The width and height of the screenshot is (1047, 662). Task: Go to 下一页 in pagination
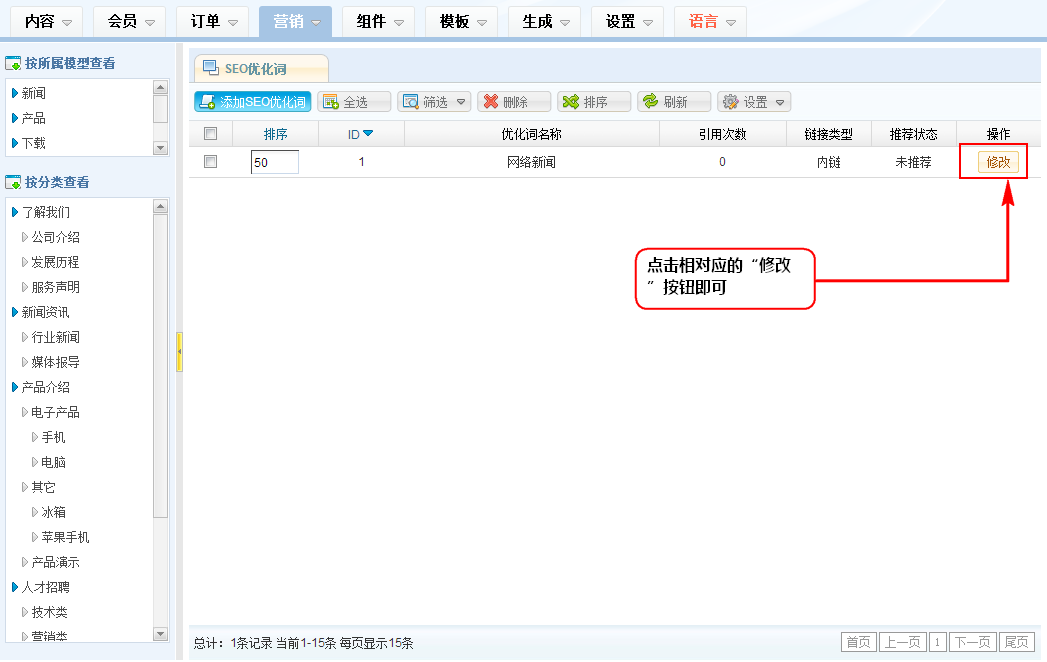click(x=973, y=642)
